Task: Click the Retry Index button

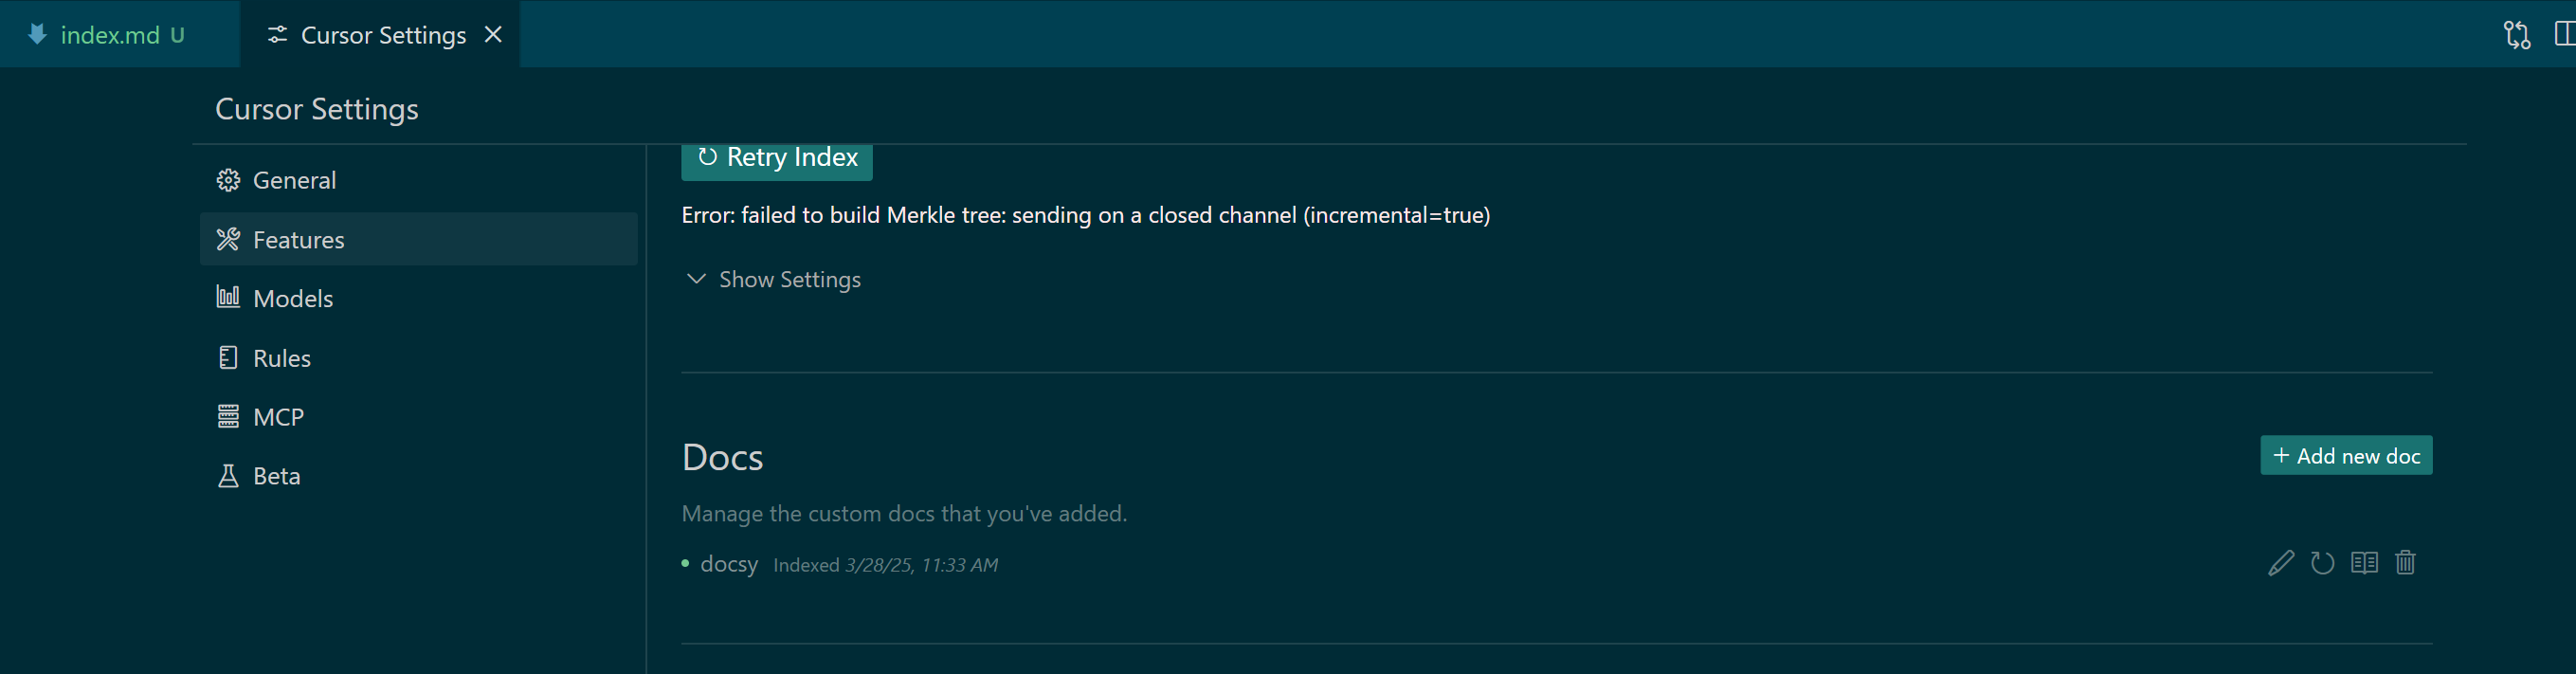Action: coord(777,158)
